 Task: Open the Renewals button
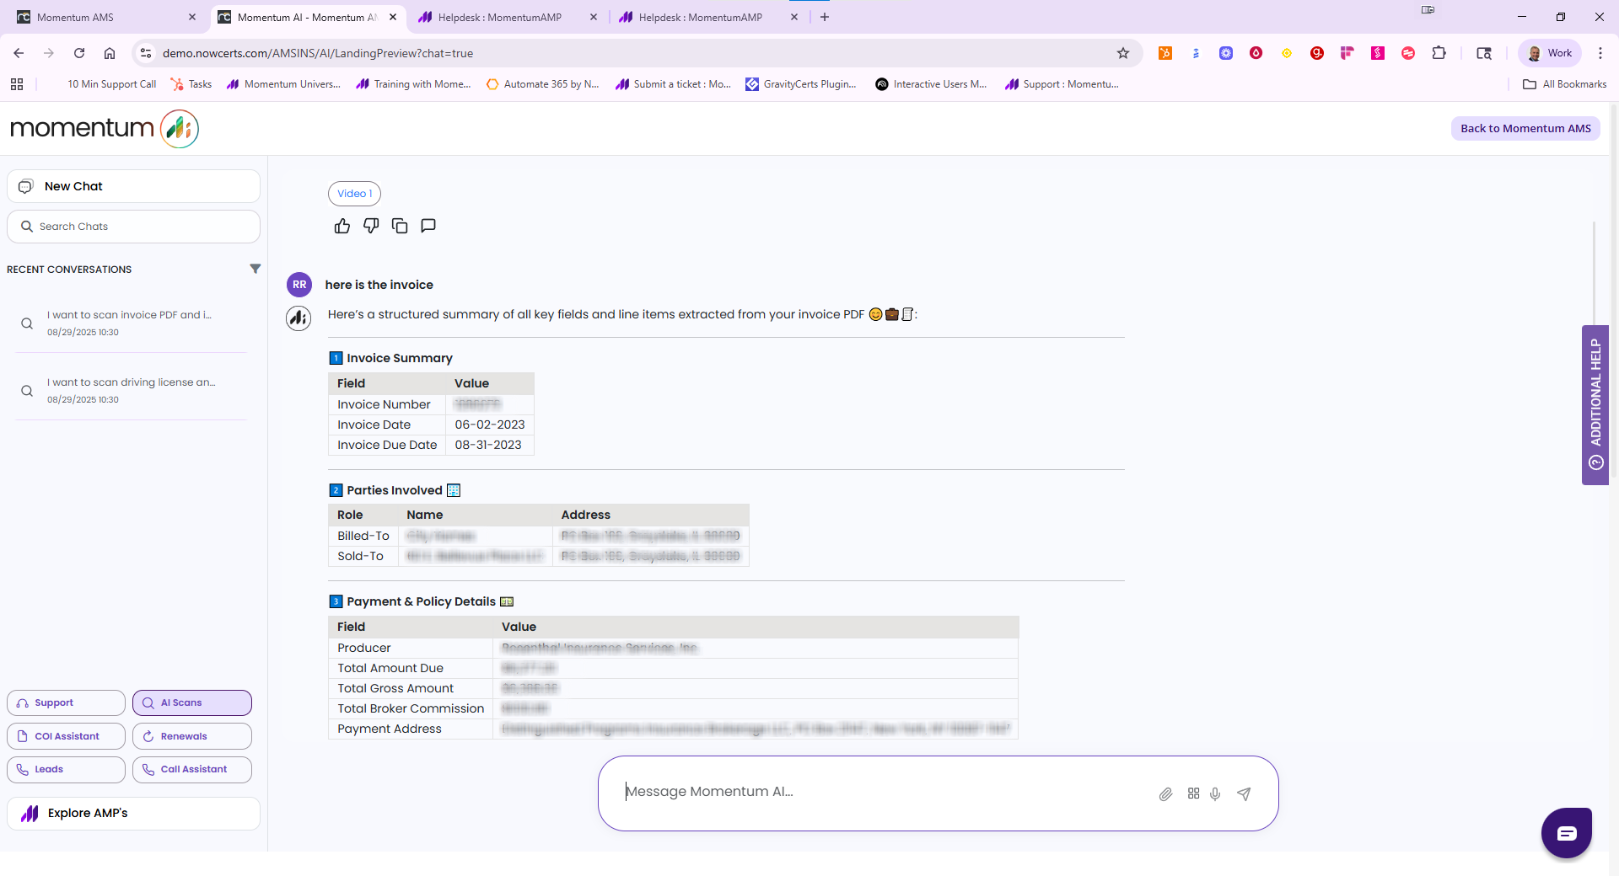tap(192, 736)
